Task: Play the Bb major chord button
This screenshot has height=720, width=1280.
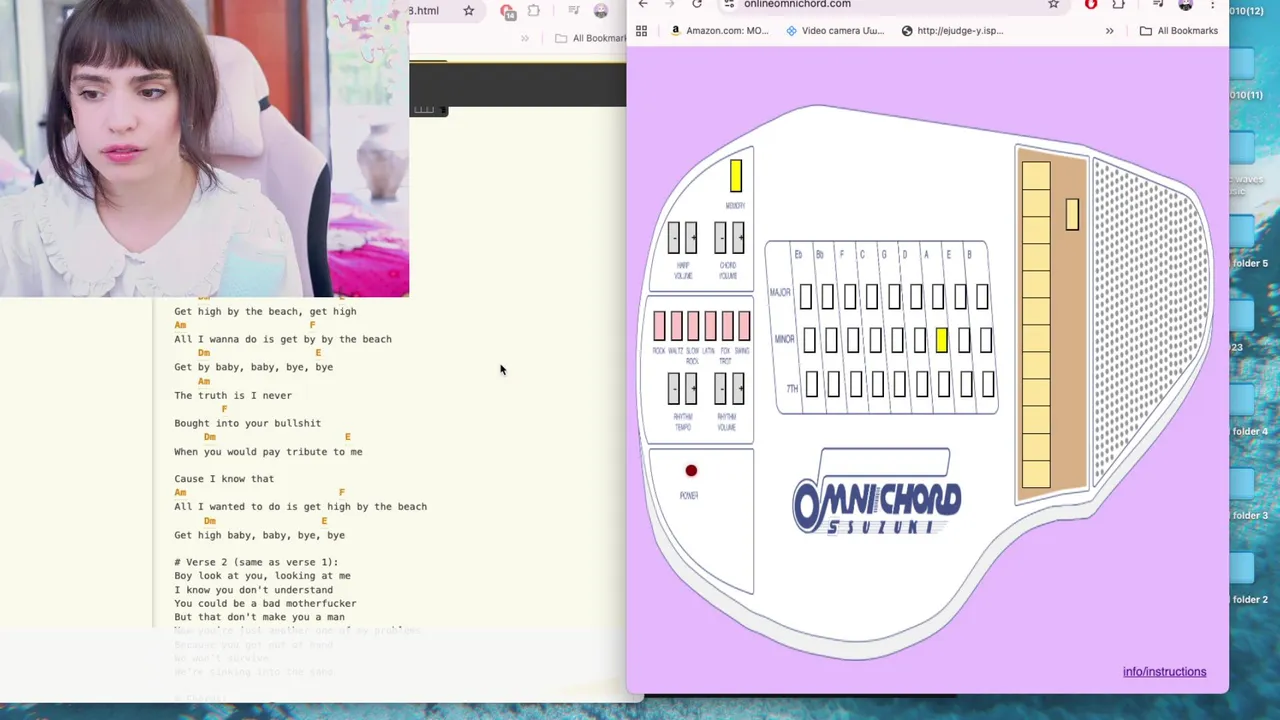Action: pyautogui.click(x=827, y=296)
